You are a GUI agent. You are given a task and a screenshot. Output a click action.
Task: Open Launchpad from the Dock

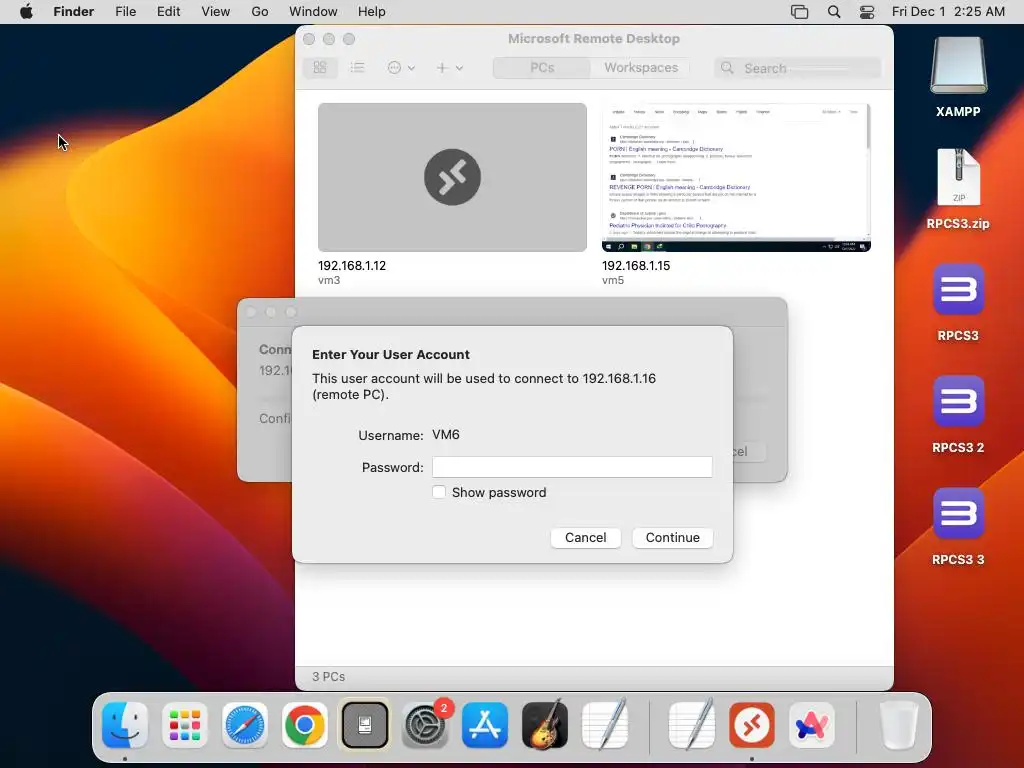tap(185, 725)
